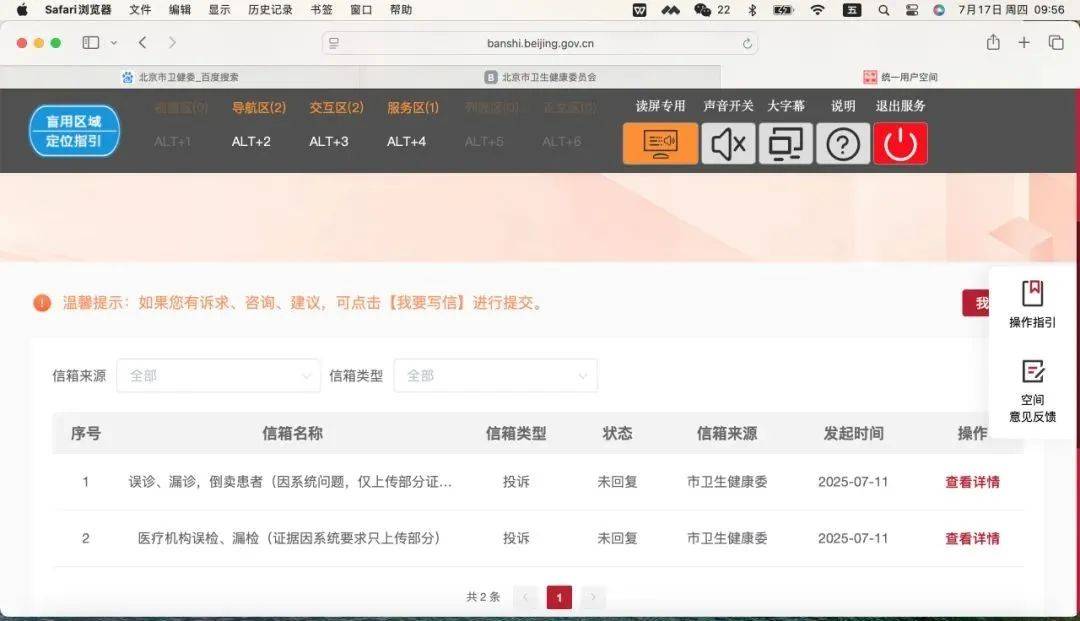This screenshot has width=1080, height=621.
Task: Reload the page via address bar refresh icon
Action: [x=747, y=43]
